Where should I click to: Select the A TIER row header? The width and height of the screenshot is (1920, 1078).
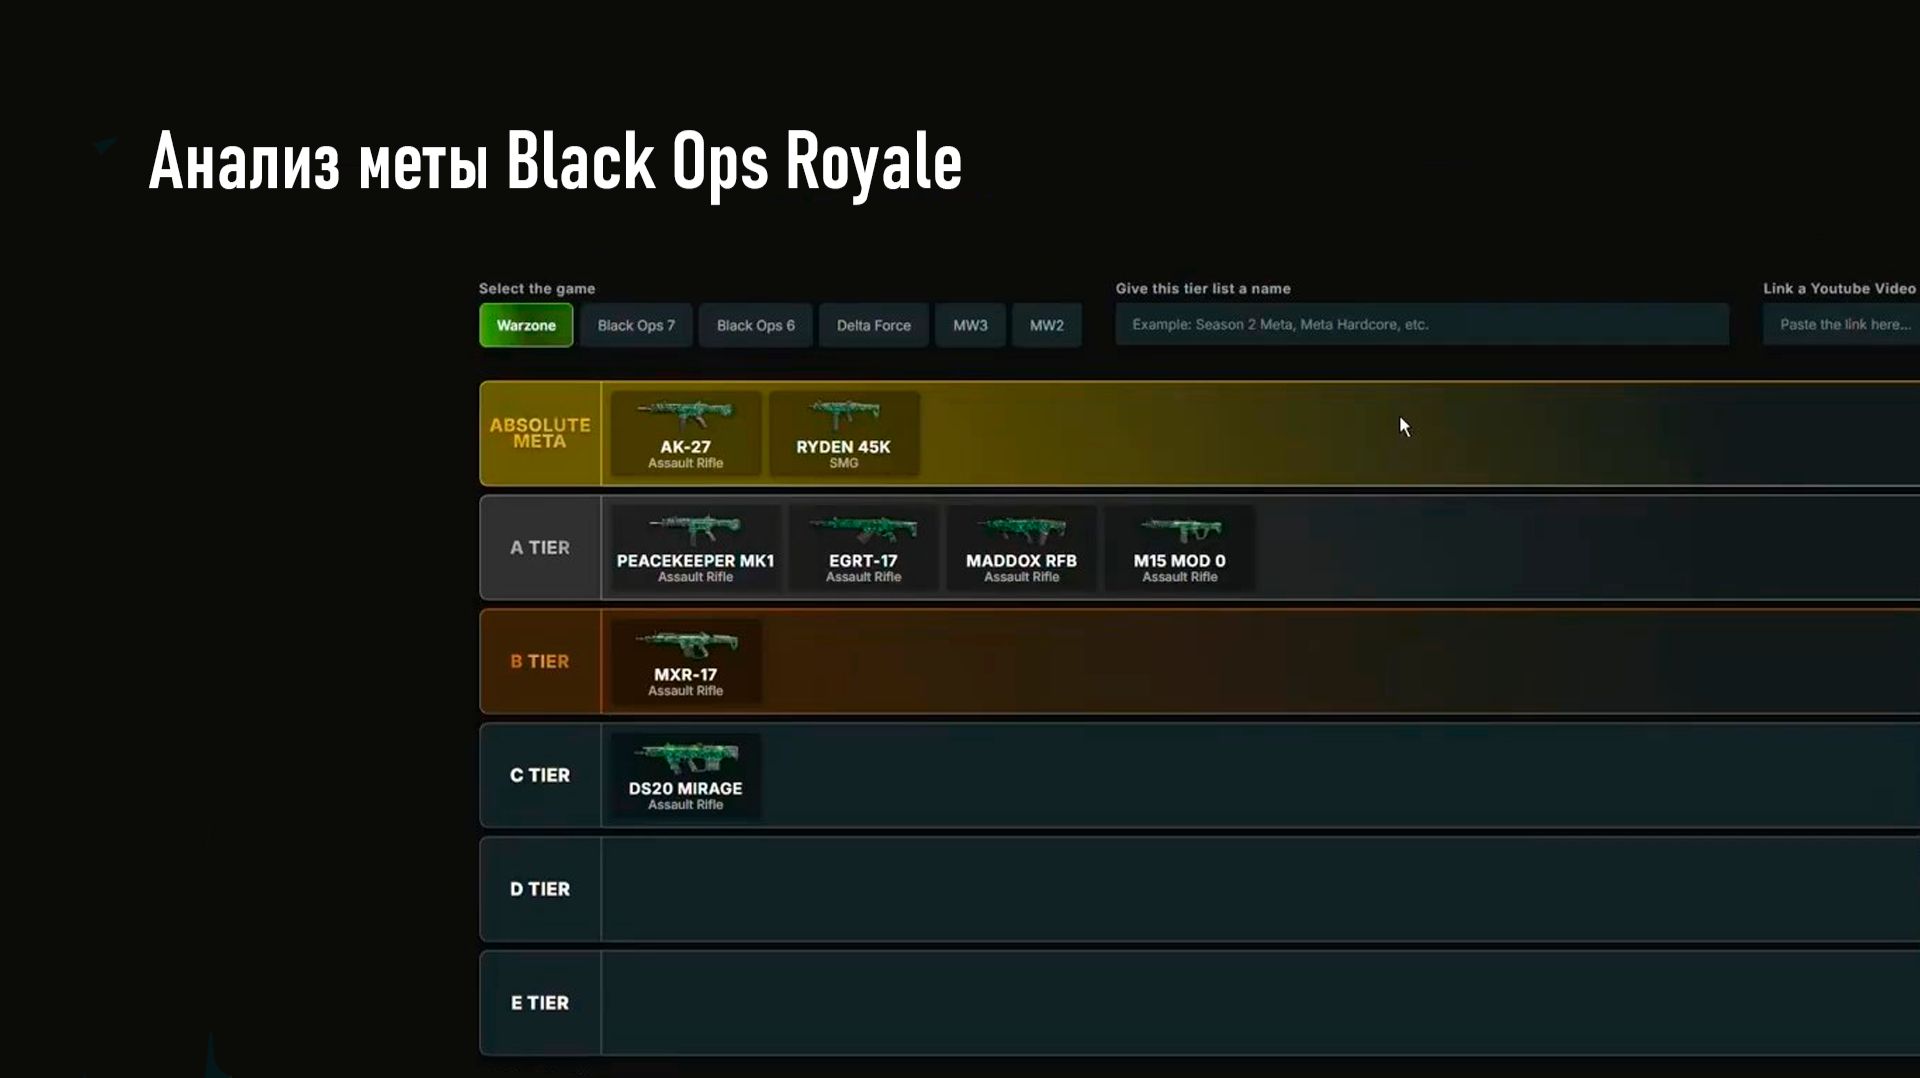click(x=539, y=548)
